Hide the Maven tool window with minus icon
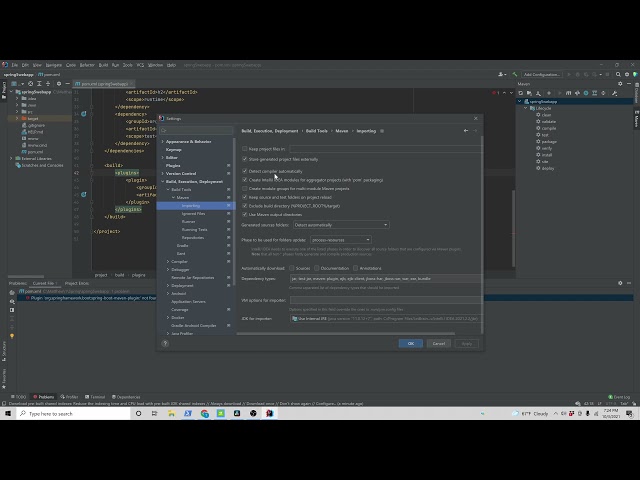 629,84
